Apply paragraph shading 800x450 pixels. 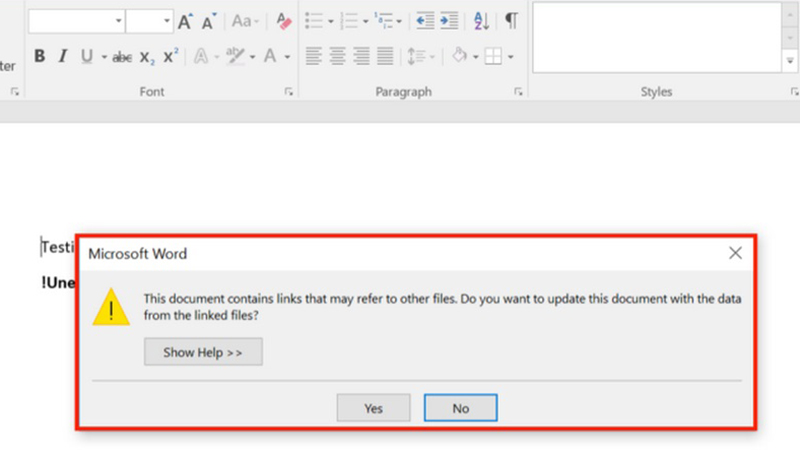[x=460, y=55]
